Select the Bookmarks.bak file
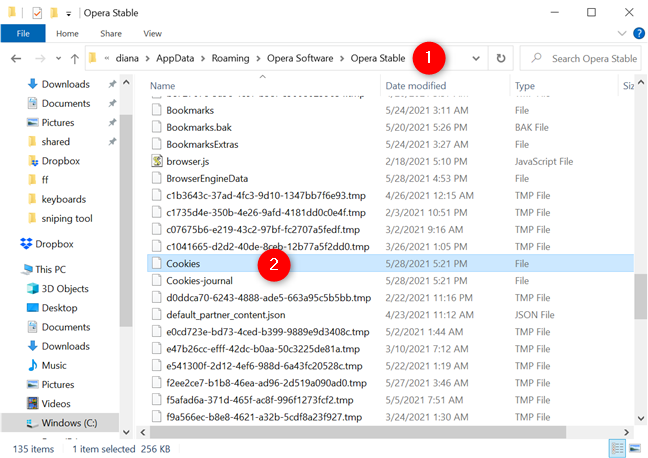 click(x=199, y=127)
